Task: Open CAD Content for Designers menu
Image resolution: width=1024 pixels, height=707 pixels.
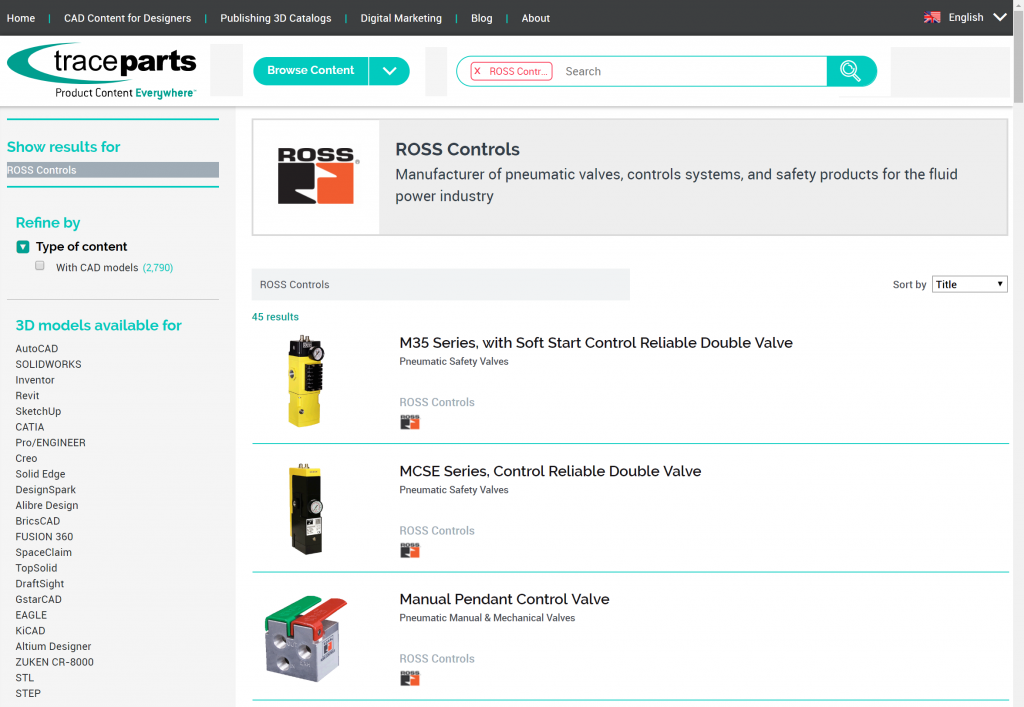Action: click(x=127, y=18)
